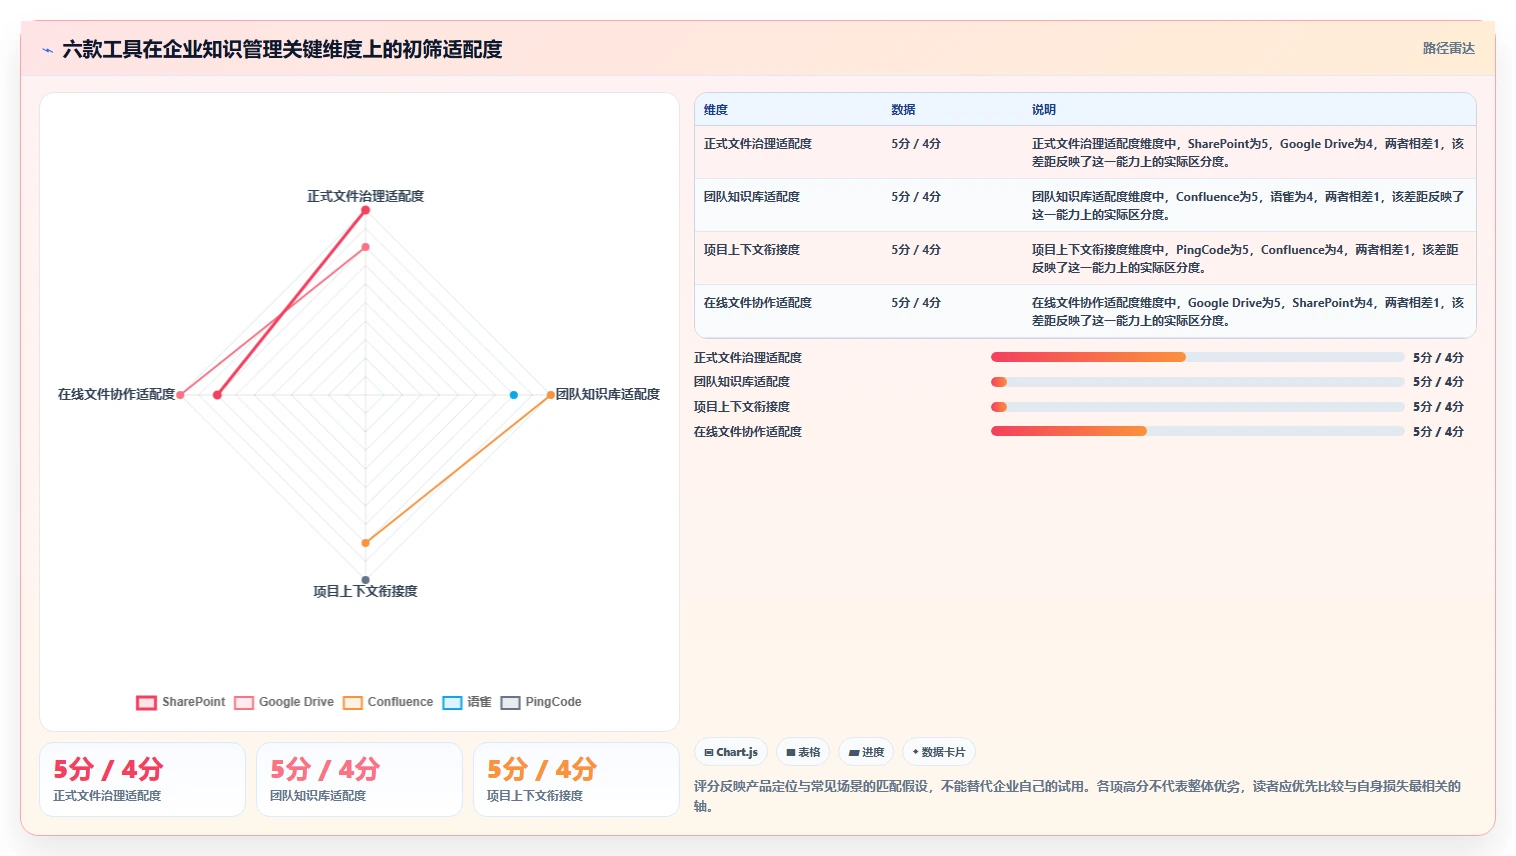Click radar axis label 正式文件治理适配度
Viewport: 1516px width, 856px height.
coord(365,196)
